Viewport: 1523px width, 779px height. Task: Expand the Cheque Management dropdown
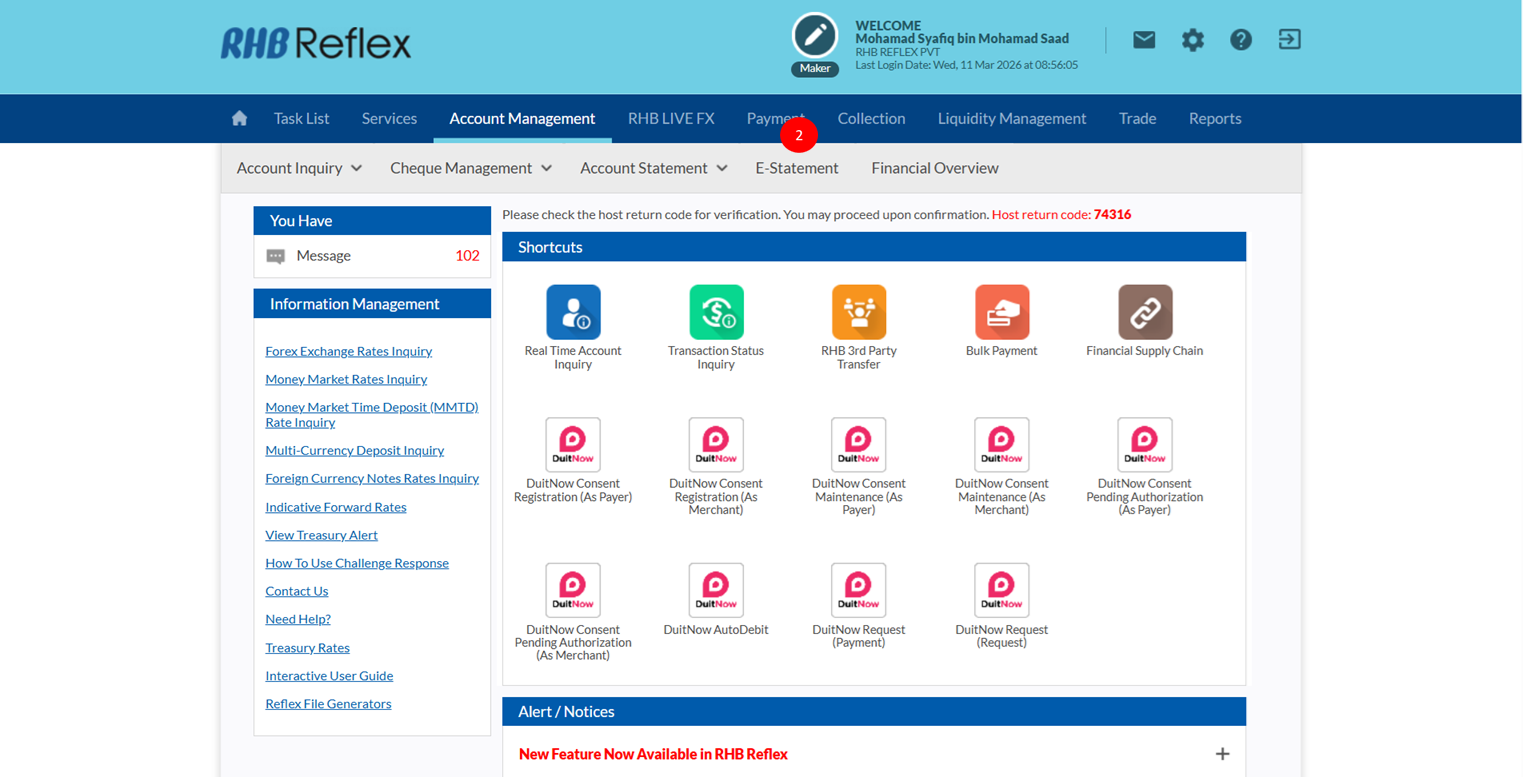click(470, 168)
